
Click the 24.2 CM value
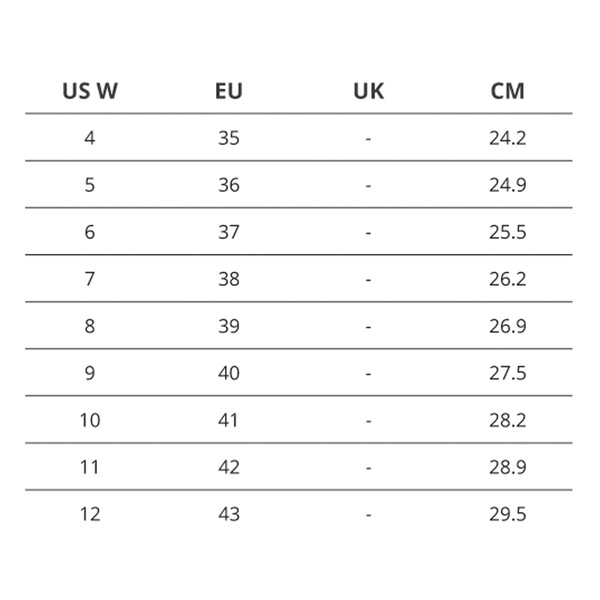pos(507,138)
